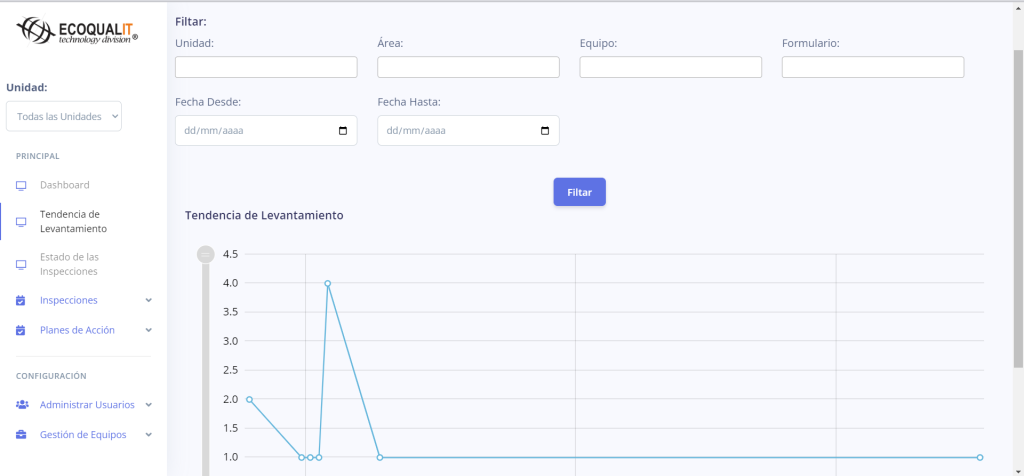Expand the Administrar Usuarios chevron

pyautogui.click(x=148, y=405)
